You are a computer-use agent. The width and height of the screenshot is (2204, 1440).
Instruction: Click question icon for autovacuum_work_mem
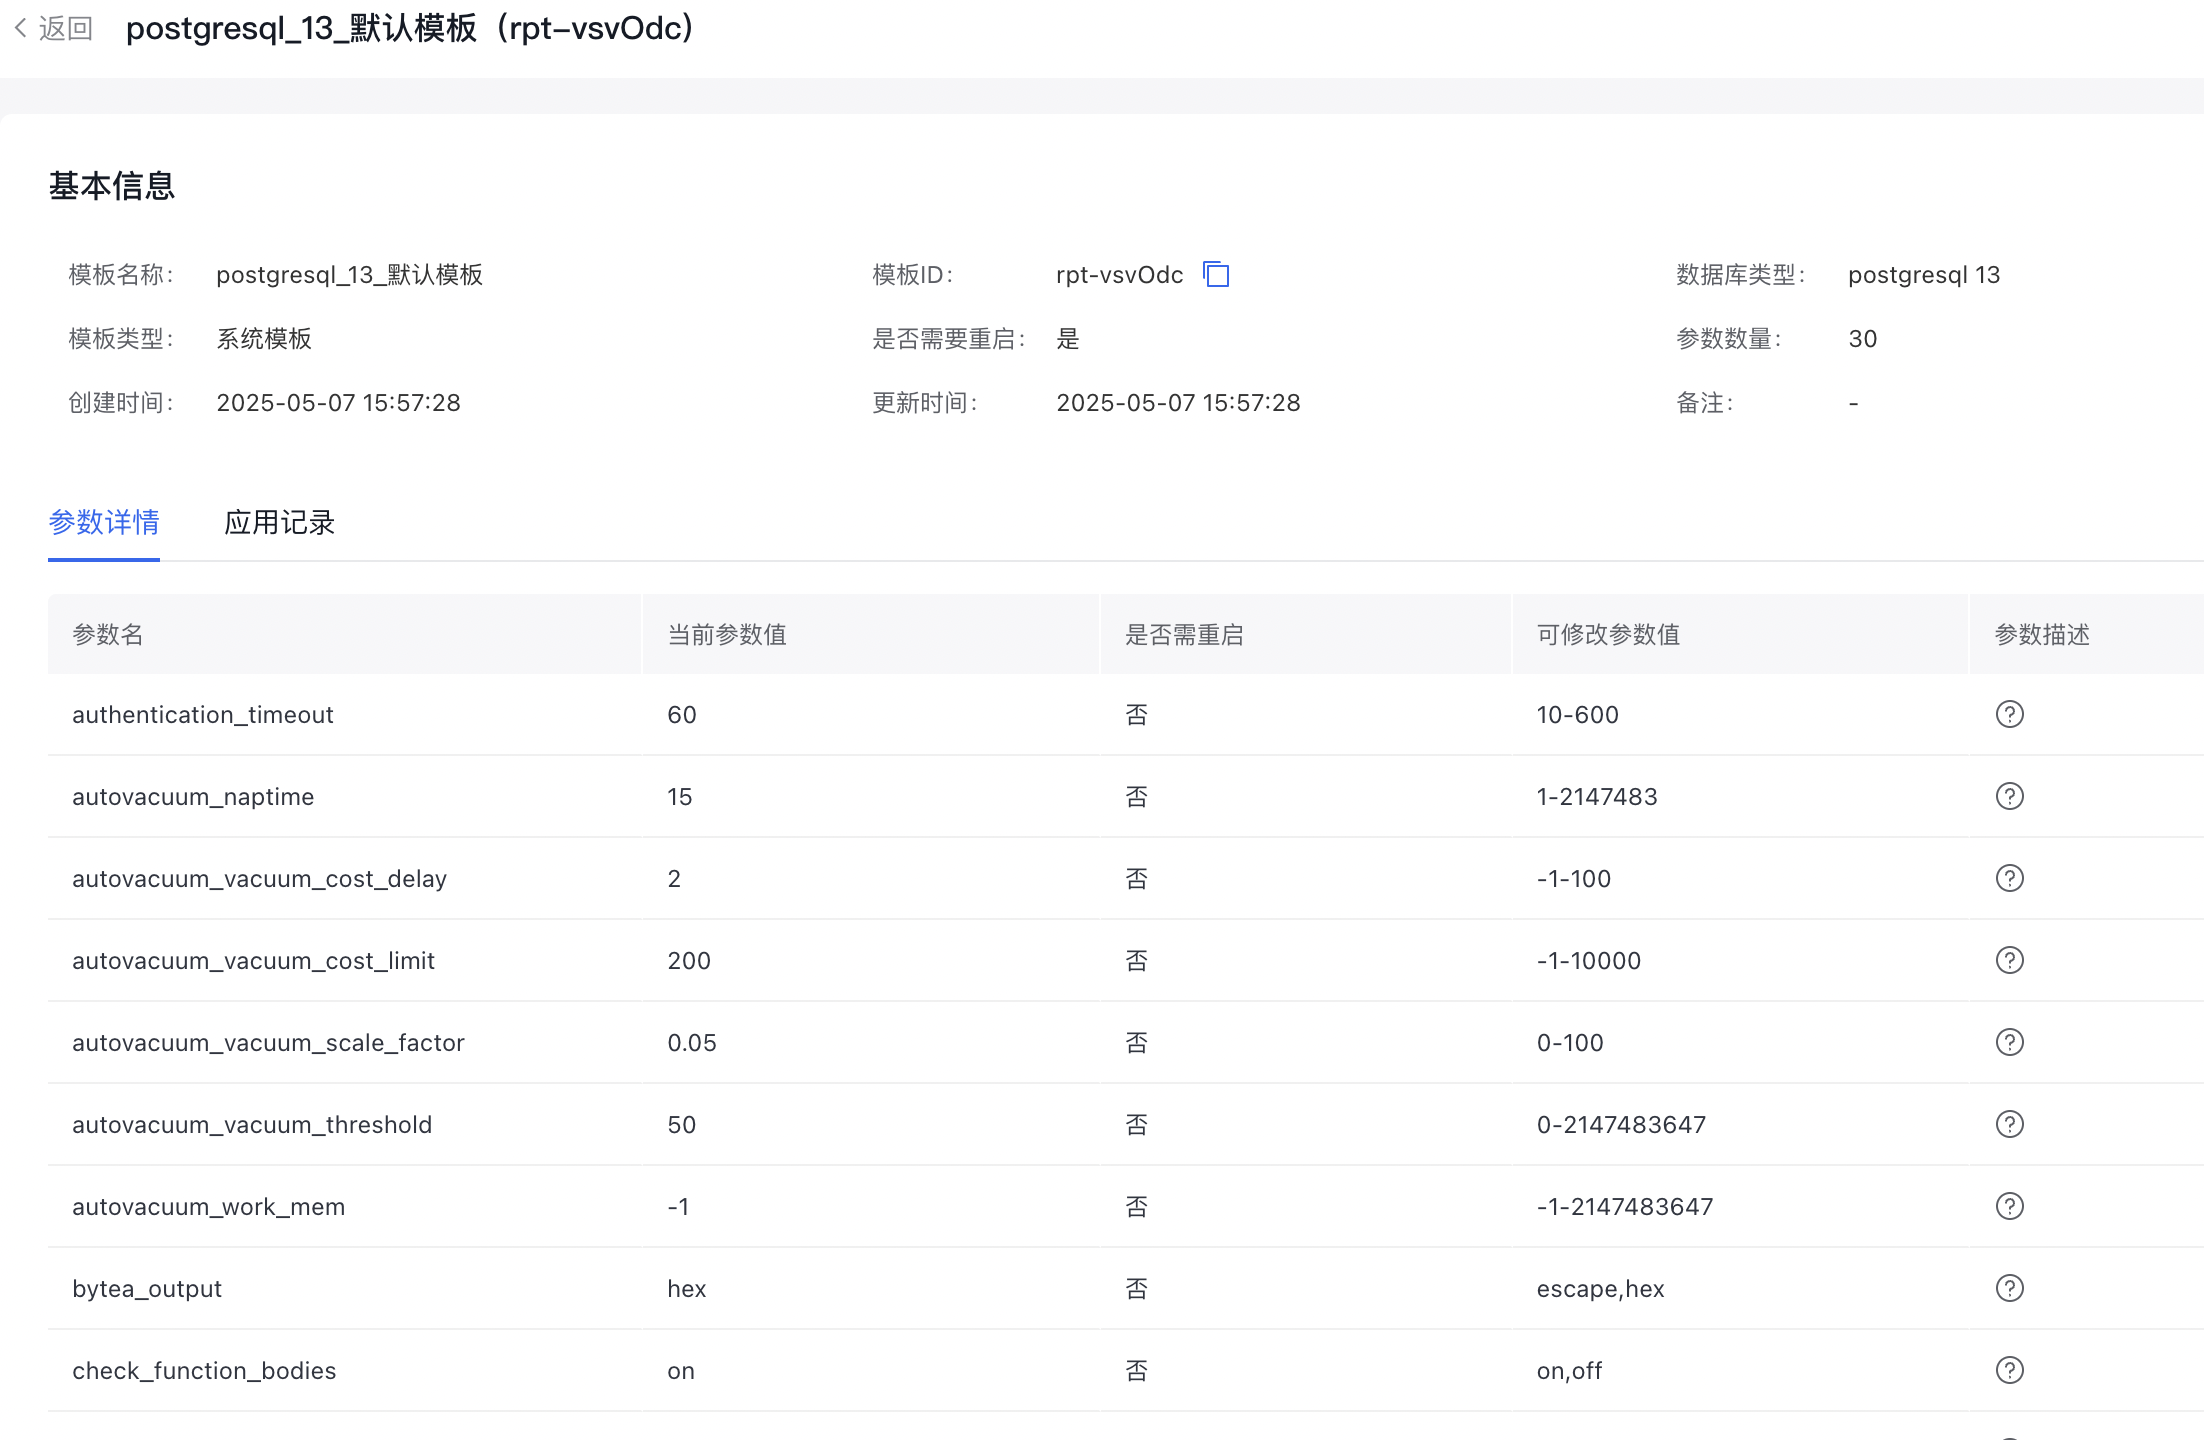pyautogui.click(x=2009, y=1206)
